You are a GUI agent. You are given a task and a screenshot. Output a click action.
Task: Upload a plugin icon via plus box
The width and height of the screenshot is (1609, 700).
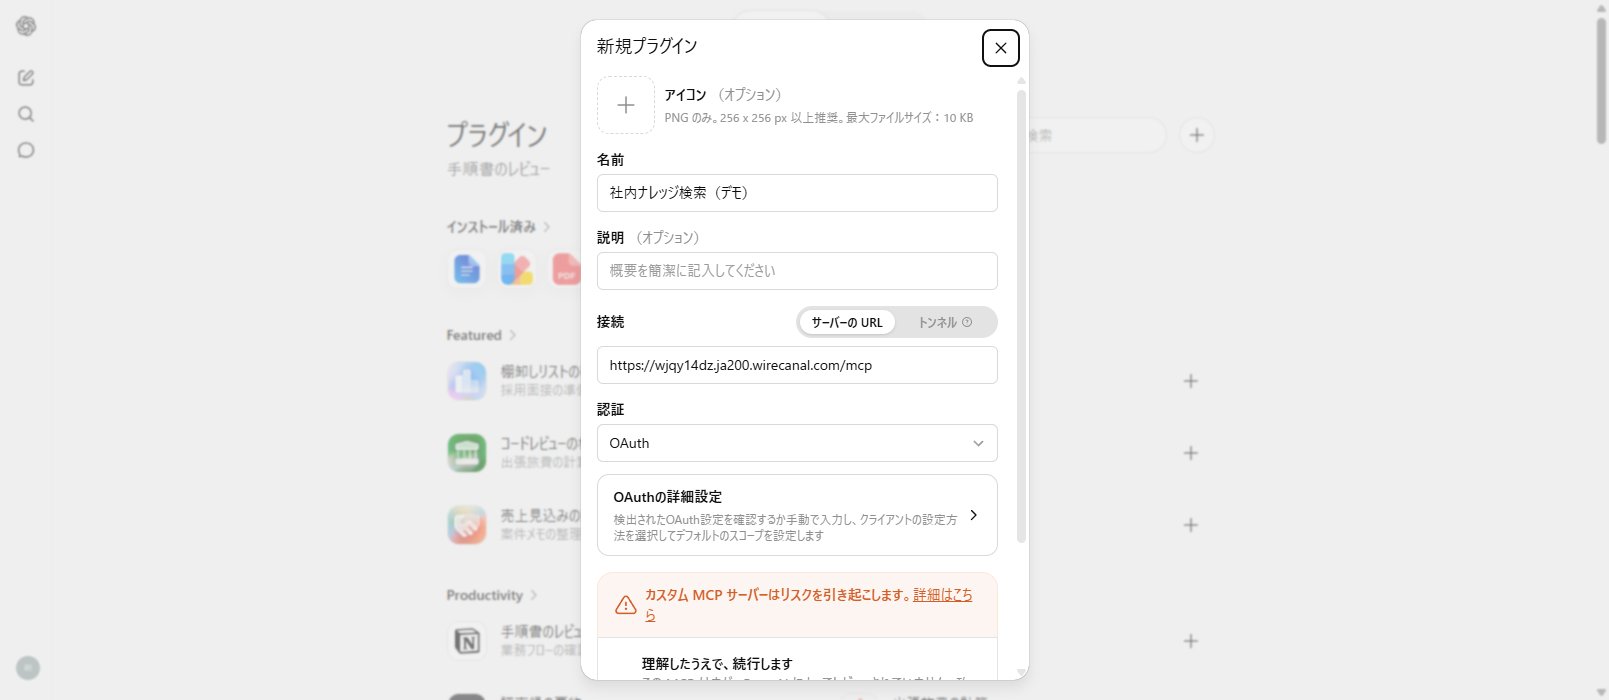pyautogui.click(x=626, y=105)
